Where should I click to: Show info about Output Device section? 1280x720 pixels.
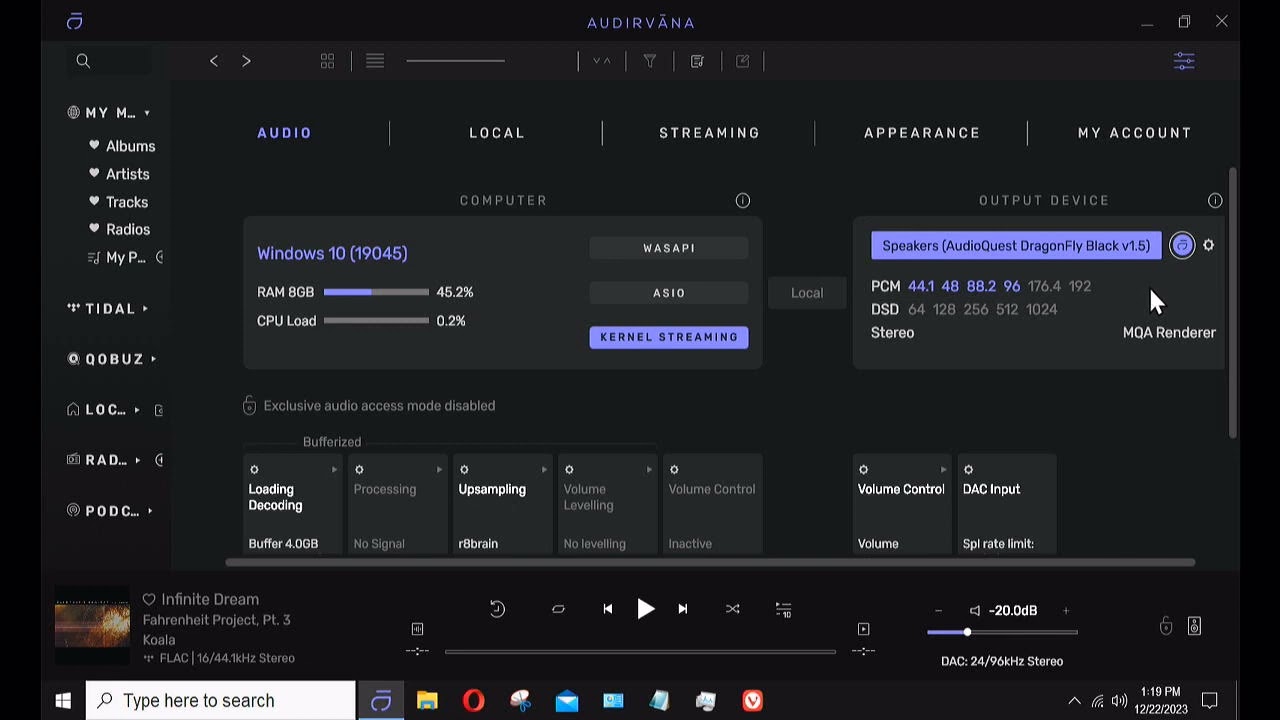point(1215,200)
